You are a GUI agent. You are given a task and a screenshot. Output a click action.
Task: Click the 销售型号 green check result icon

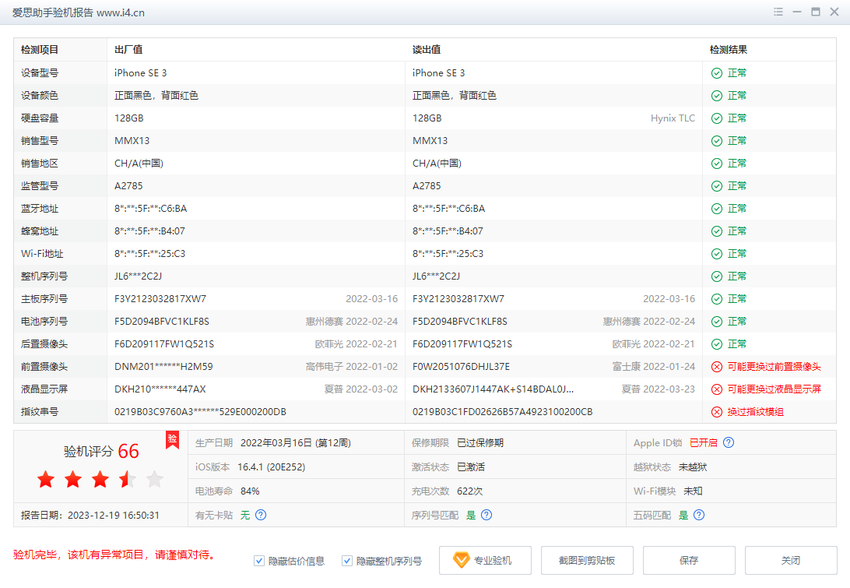point(717,141)
